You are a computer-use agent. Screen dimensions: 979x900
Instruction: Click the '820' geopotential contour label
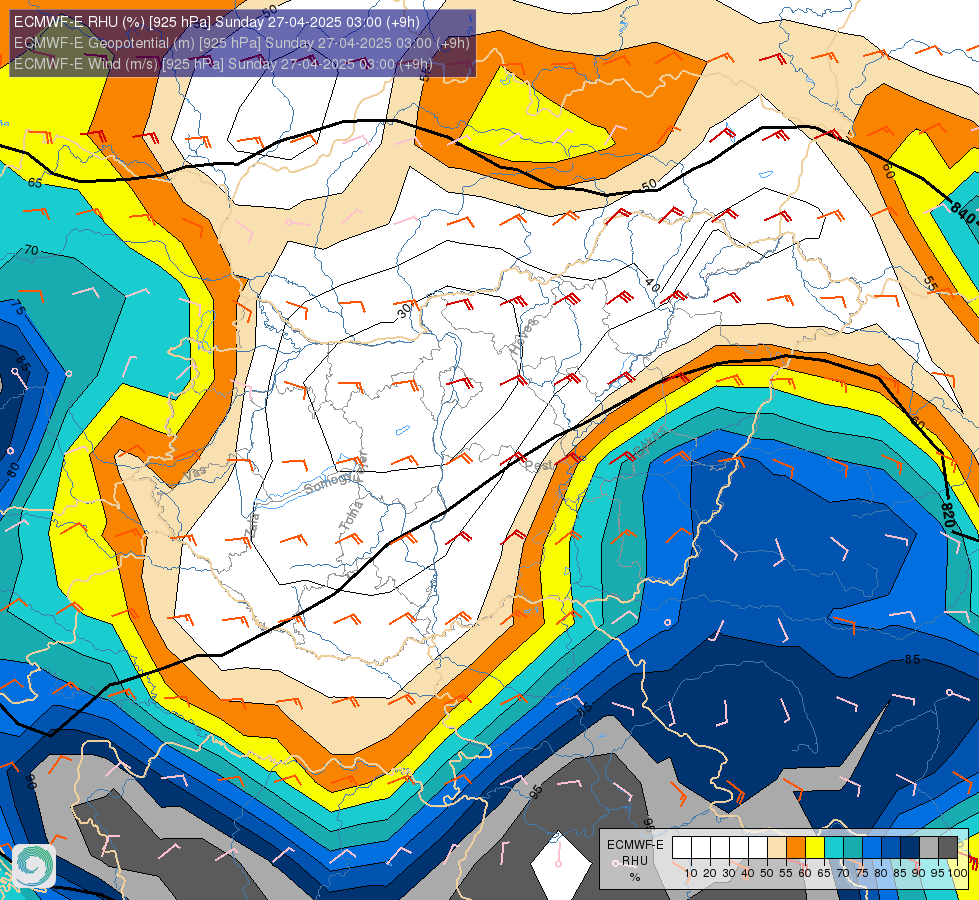948,516
